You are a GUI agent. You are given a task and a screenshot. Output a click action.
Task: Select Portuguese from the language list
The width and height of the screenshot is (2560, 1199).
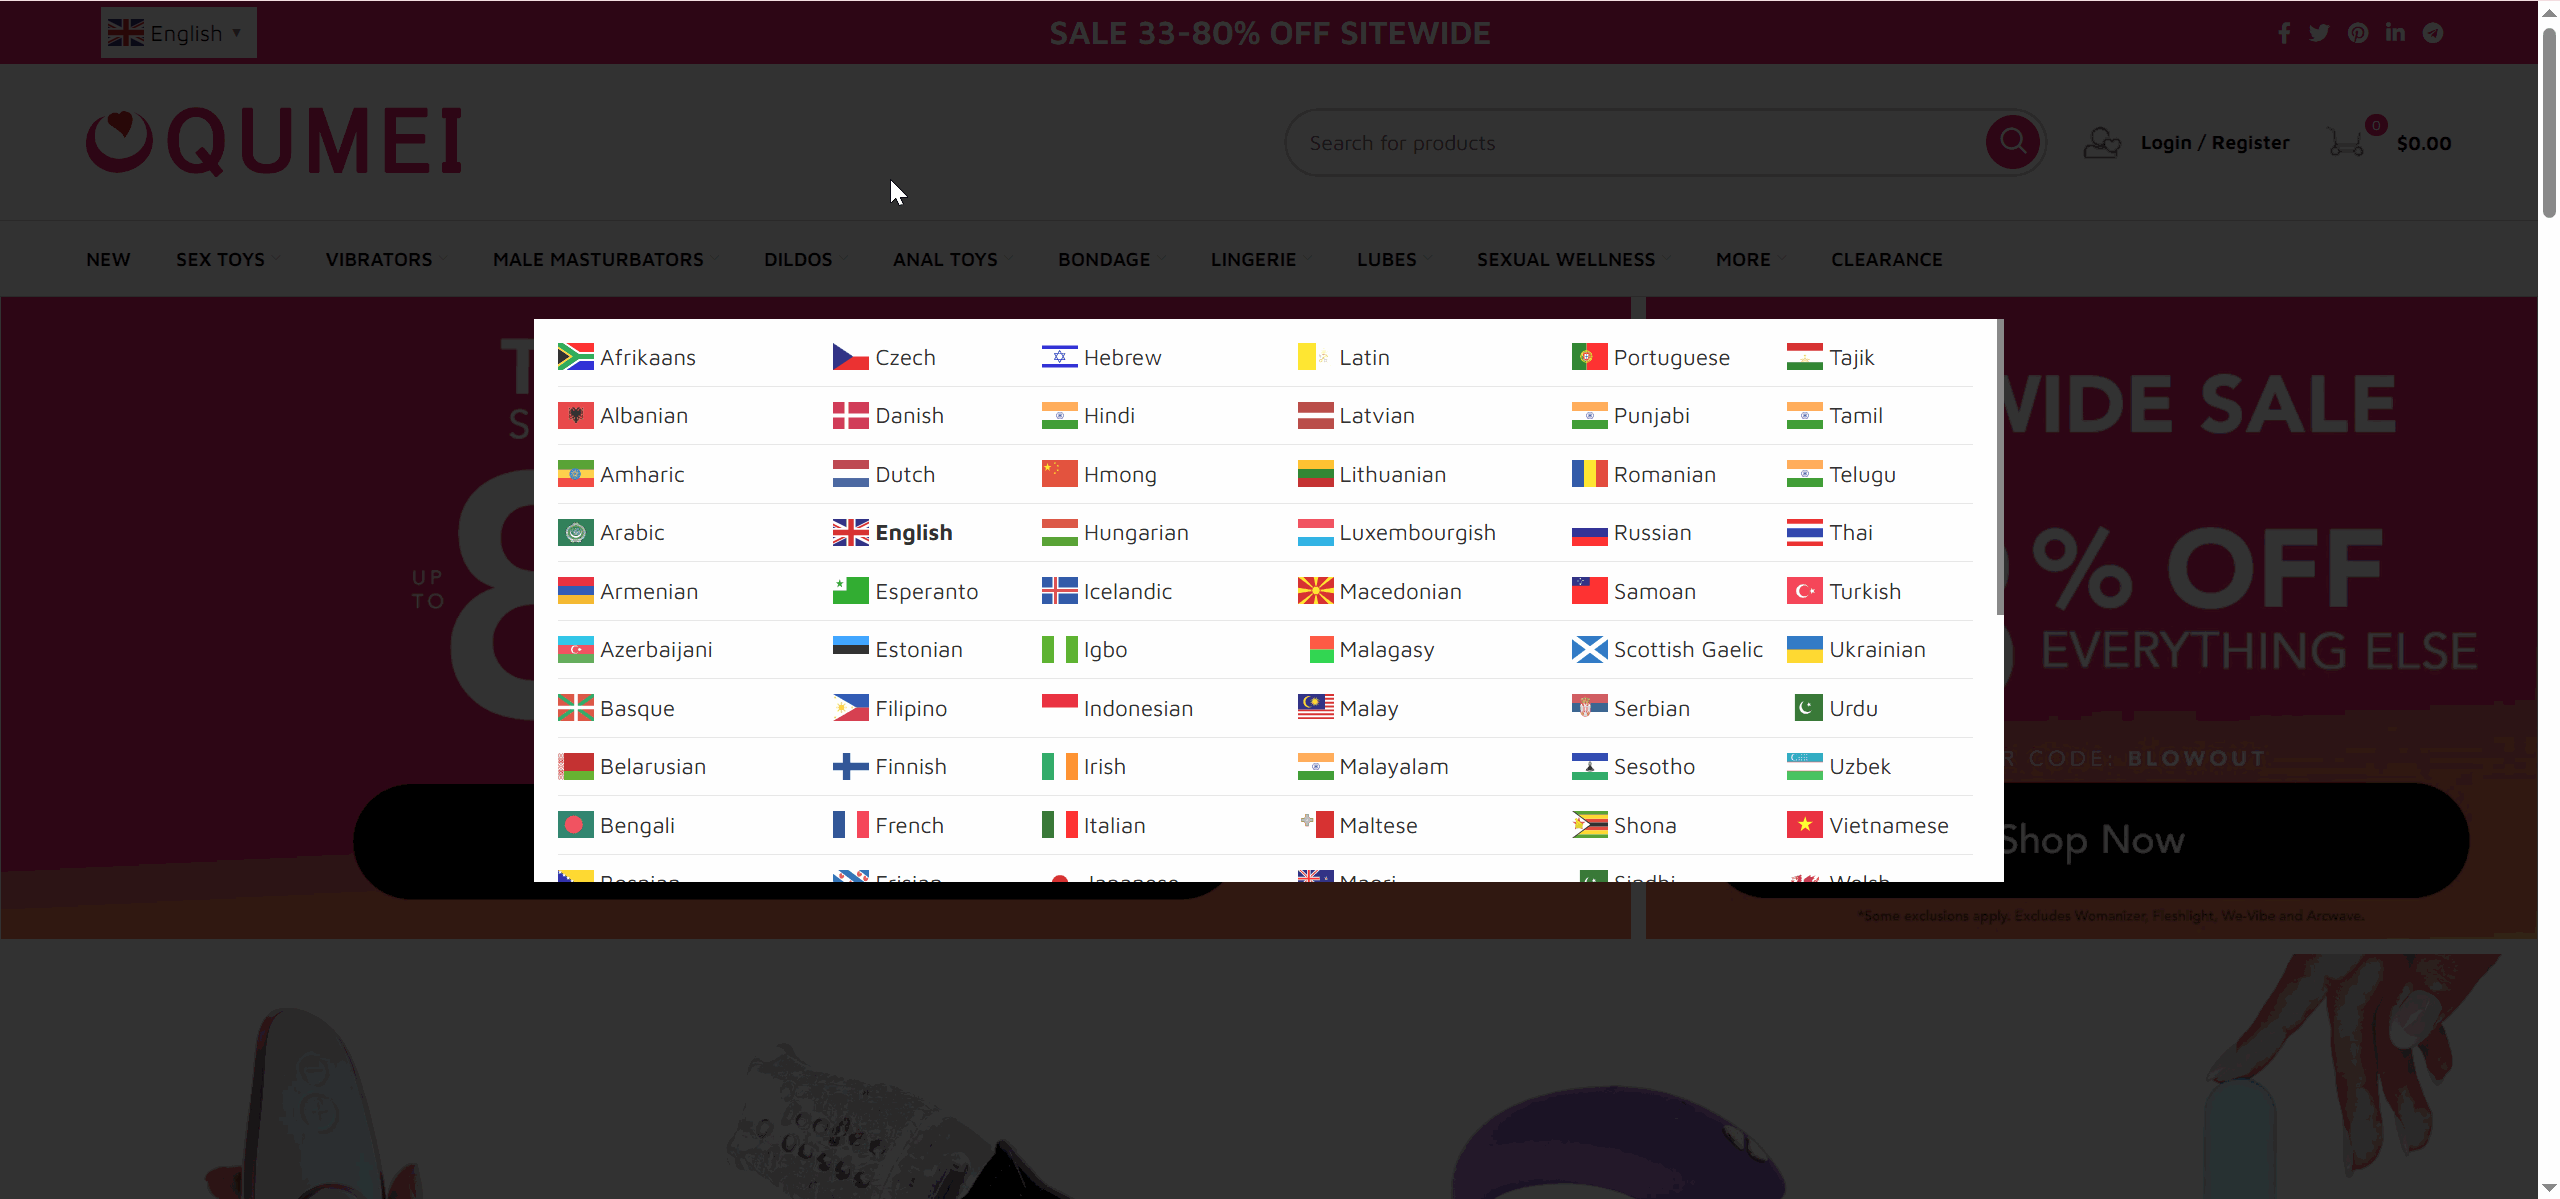(x=1670, y=358)
